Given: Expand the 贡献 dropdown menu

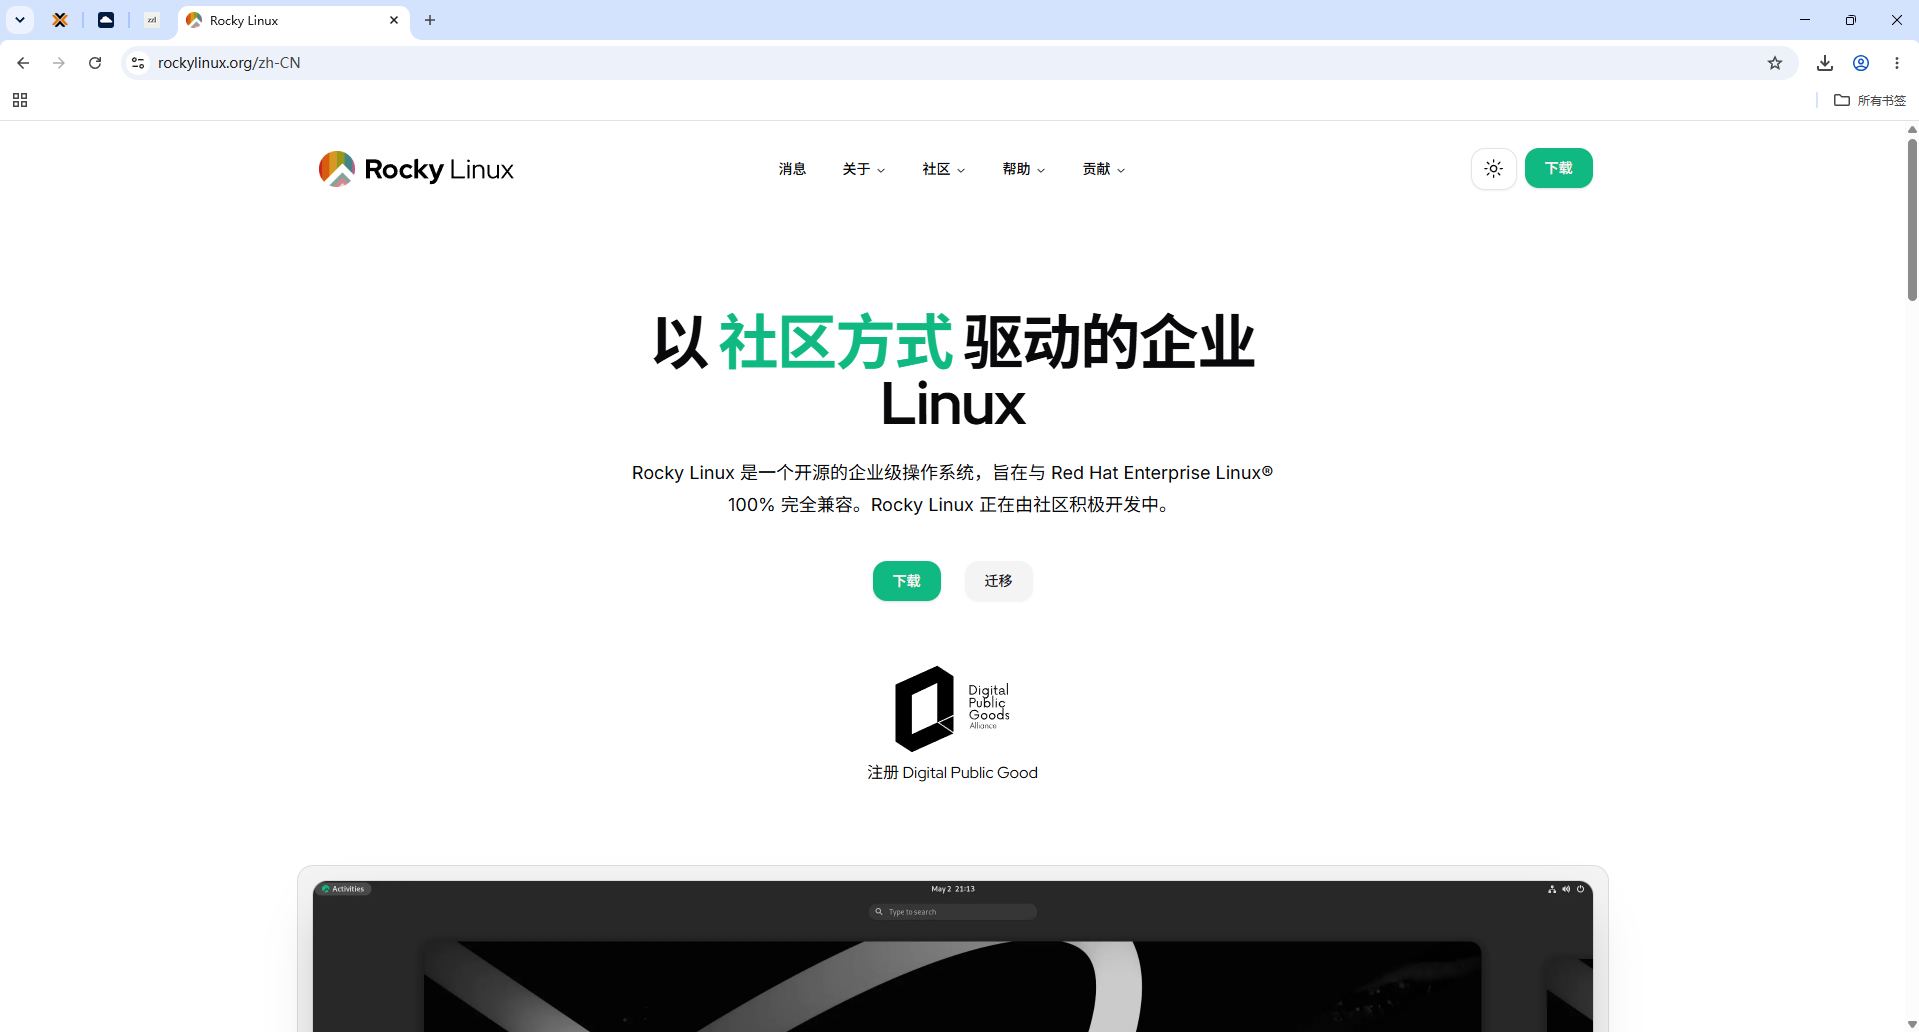Looking at the screenshot, I should coord(1104,169).
